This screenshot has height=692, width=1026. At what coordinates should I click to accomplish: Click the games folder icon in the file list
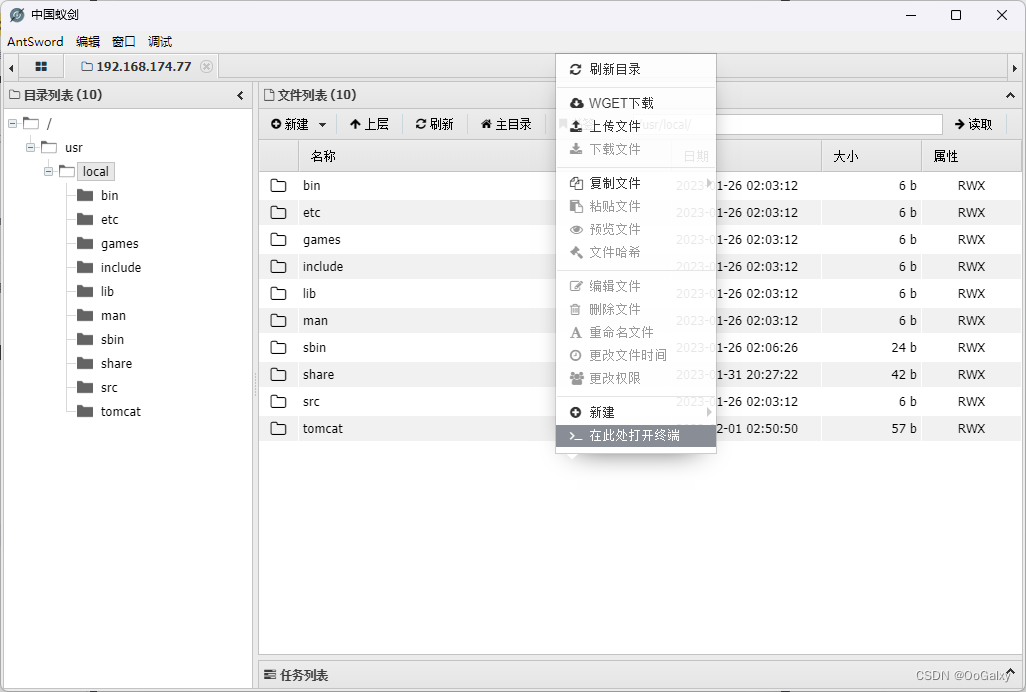(x=279, y=239)
